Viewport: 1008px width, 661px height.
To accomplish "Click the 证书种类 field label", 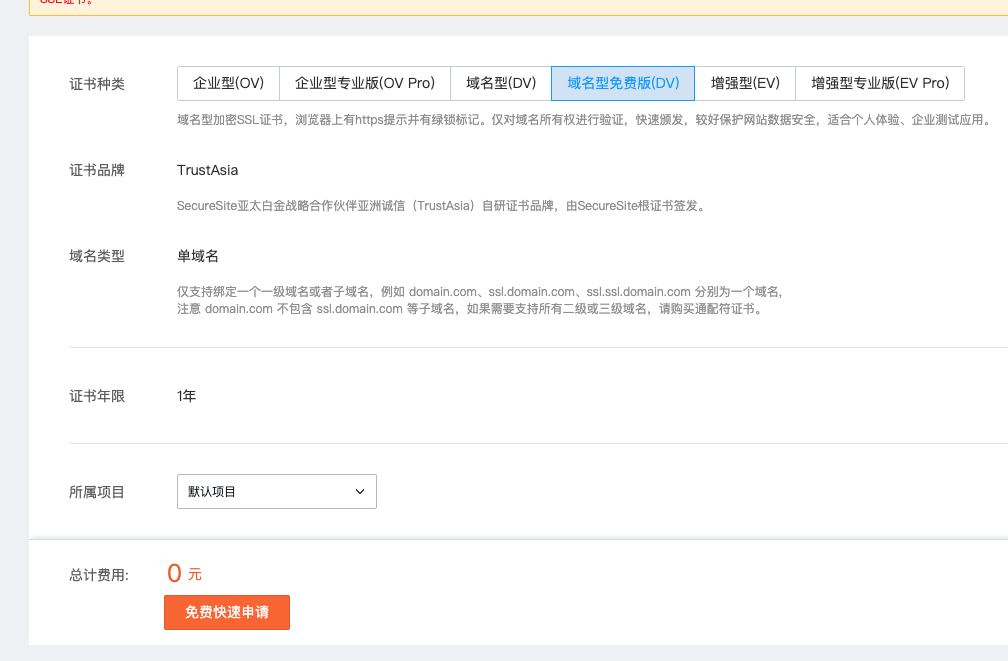I will [x=97, y=84].
